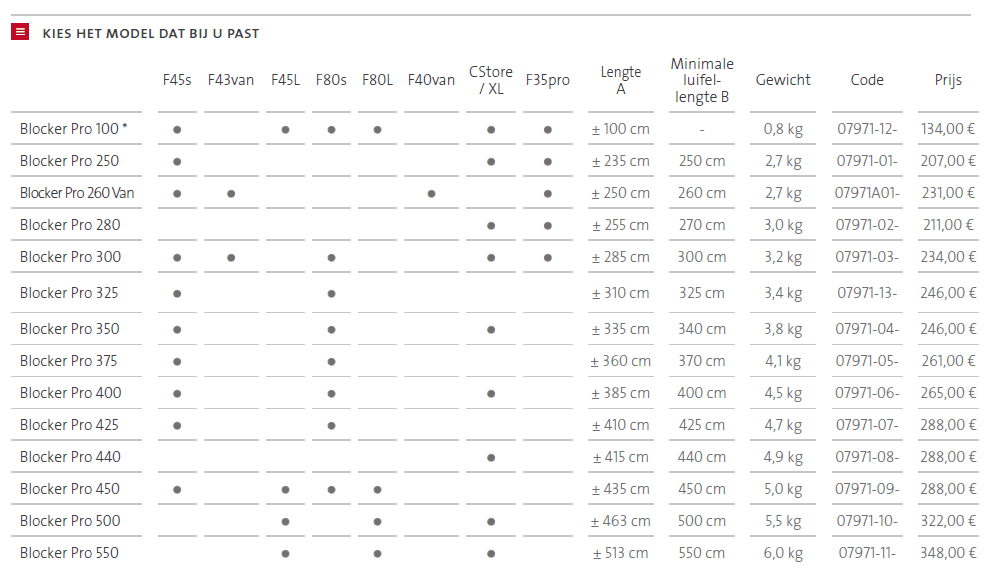Viewport: 987px width, 573px height.
Task: Click the F45L dot in Blocker Pro 550 row
Action: pyautogui.click(x=285, y=553)
